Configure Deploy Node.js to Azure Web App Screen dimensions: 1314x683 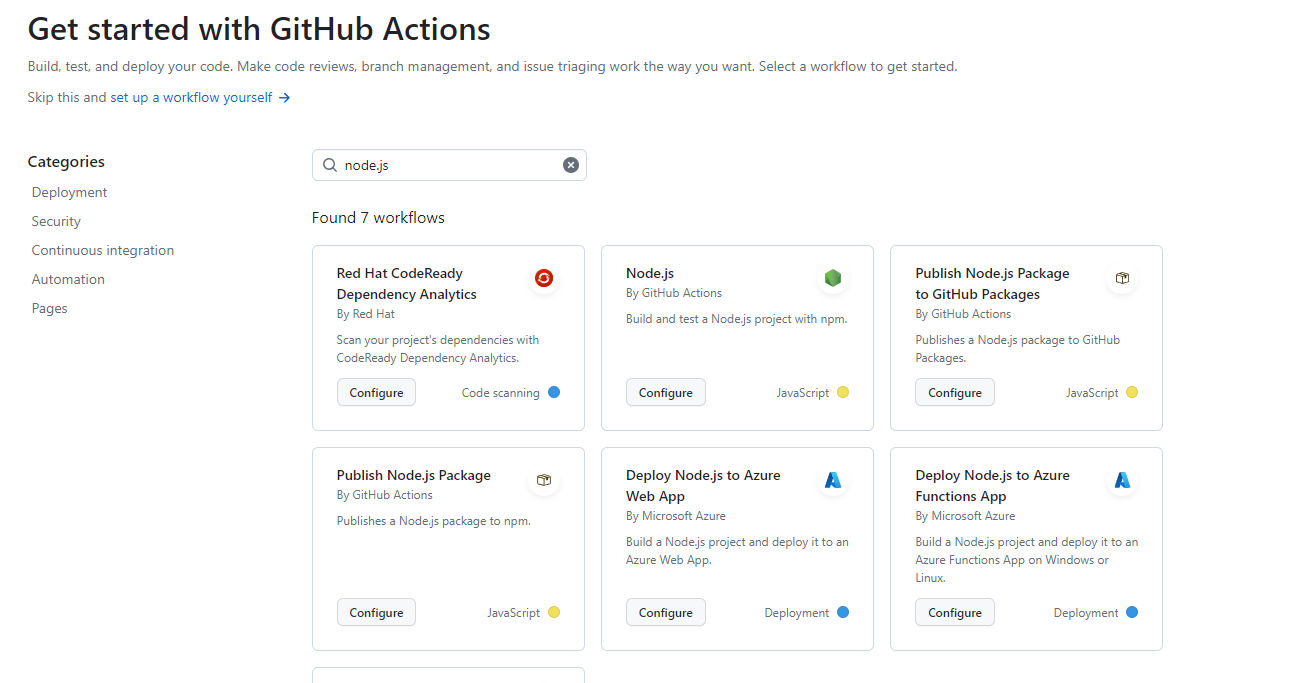(666, 612)
